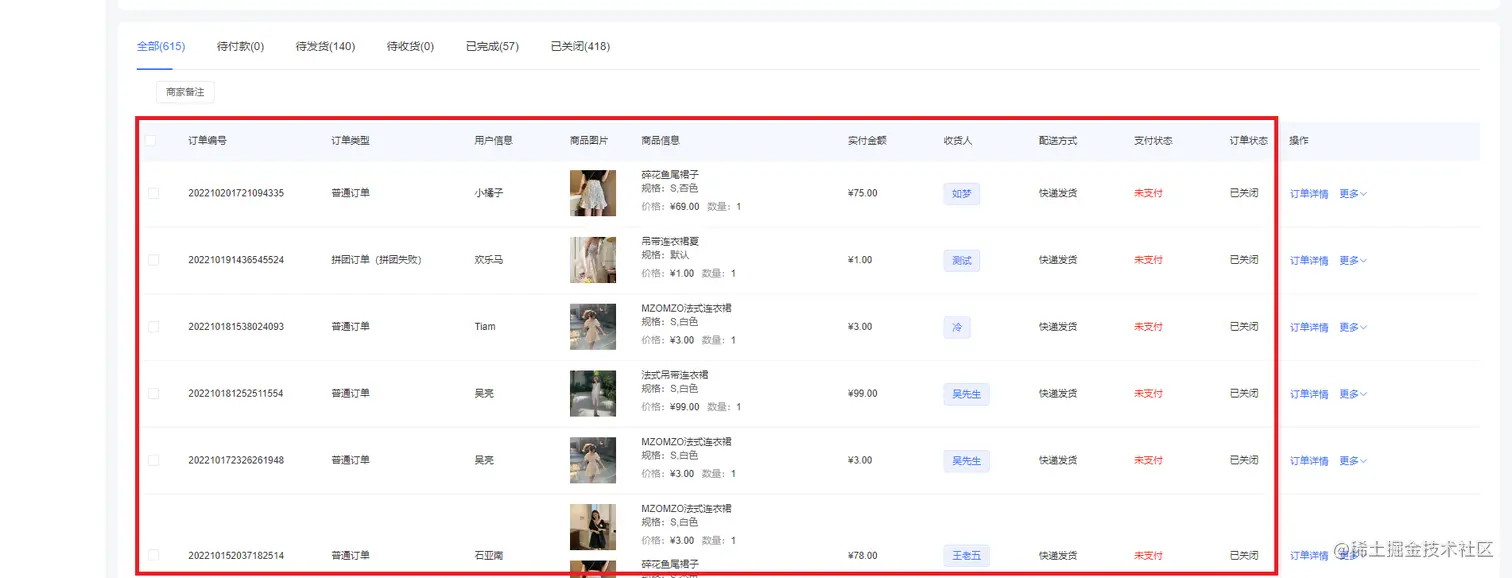This screenshot has height=578, width=1512.
Task: Click order number 202210172326261948
Action: coord(236,461)
